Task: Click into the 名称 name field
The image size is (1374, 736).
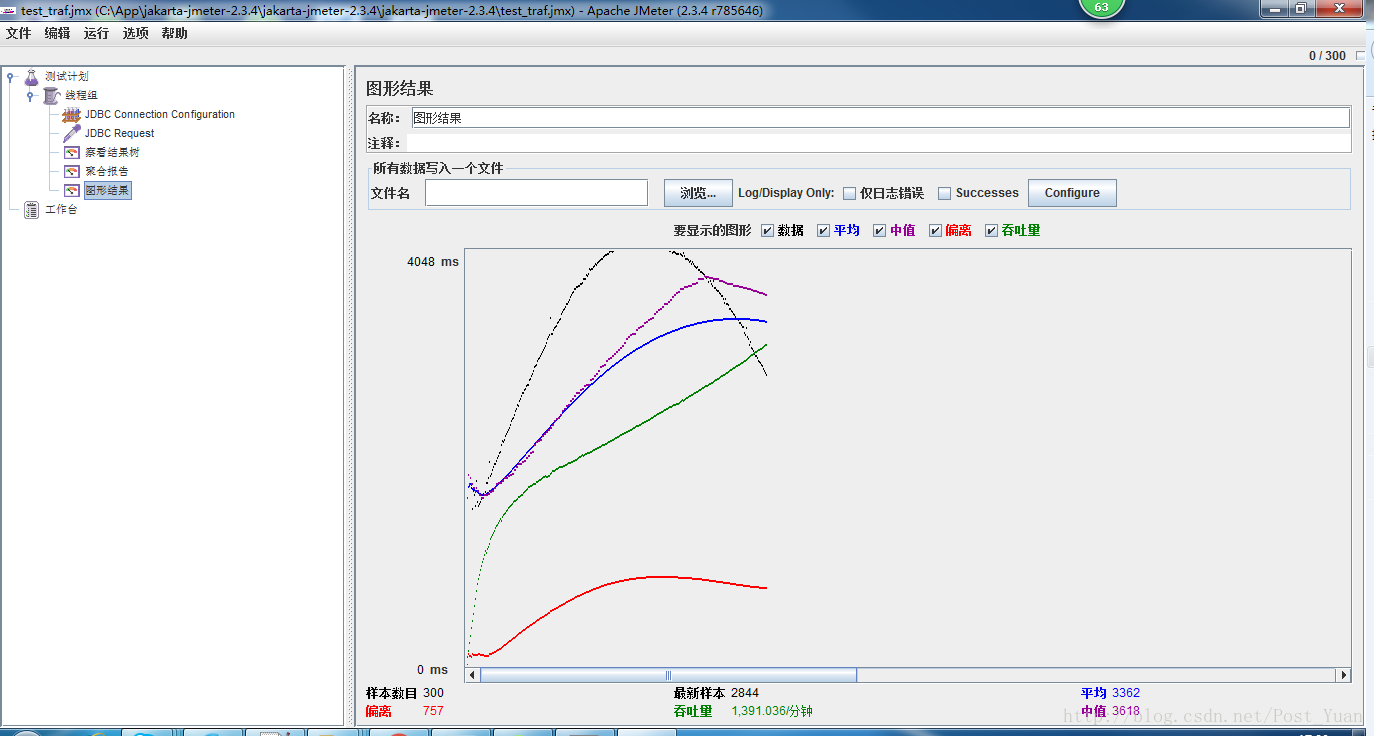Action: coord(880,118)
